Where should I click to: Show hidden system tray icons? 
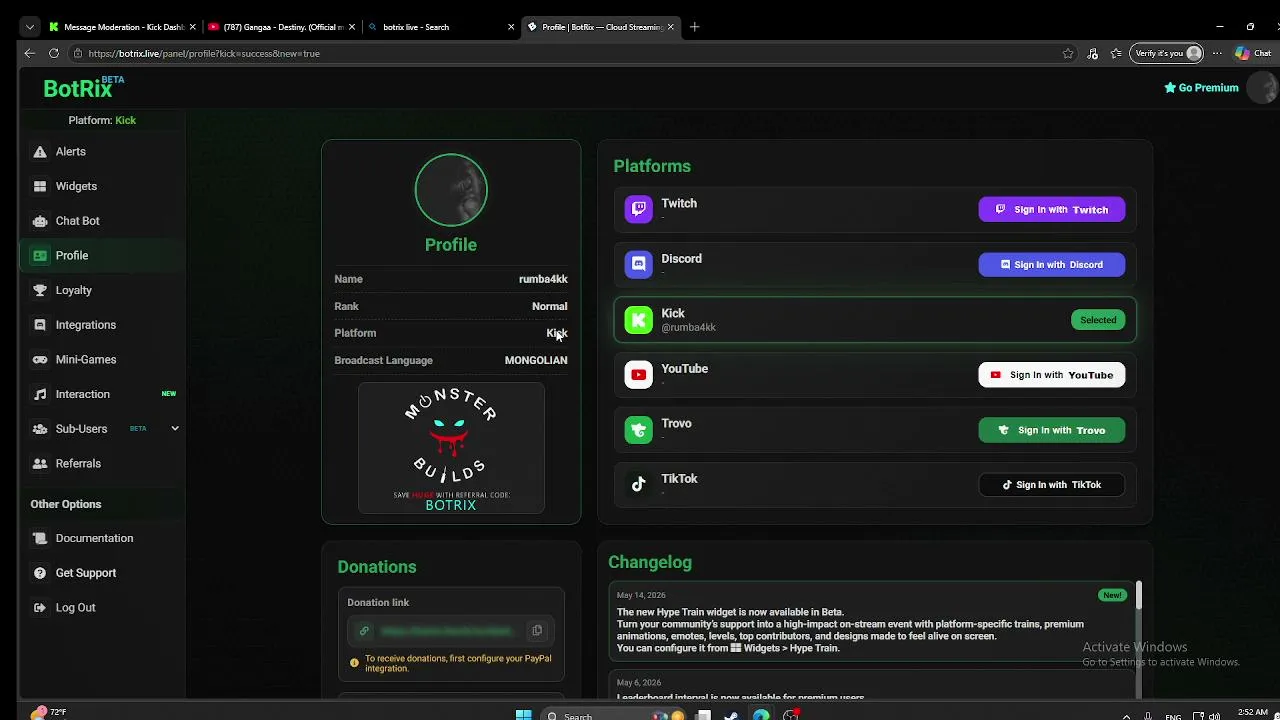click(1126, 715)
